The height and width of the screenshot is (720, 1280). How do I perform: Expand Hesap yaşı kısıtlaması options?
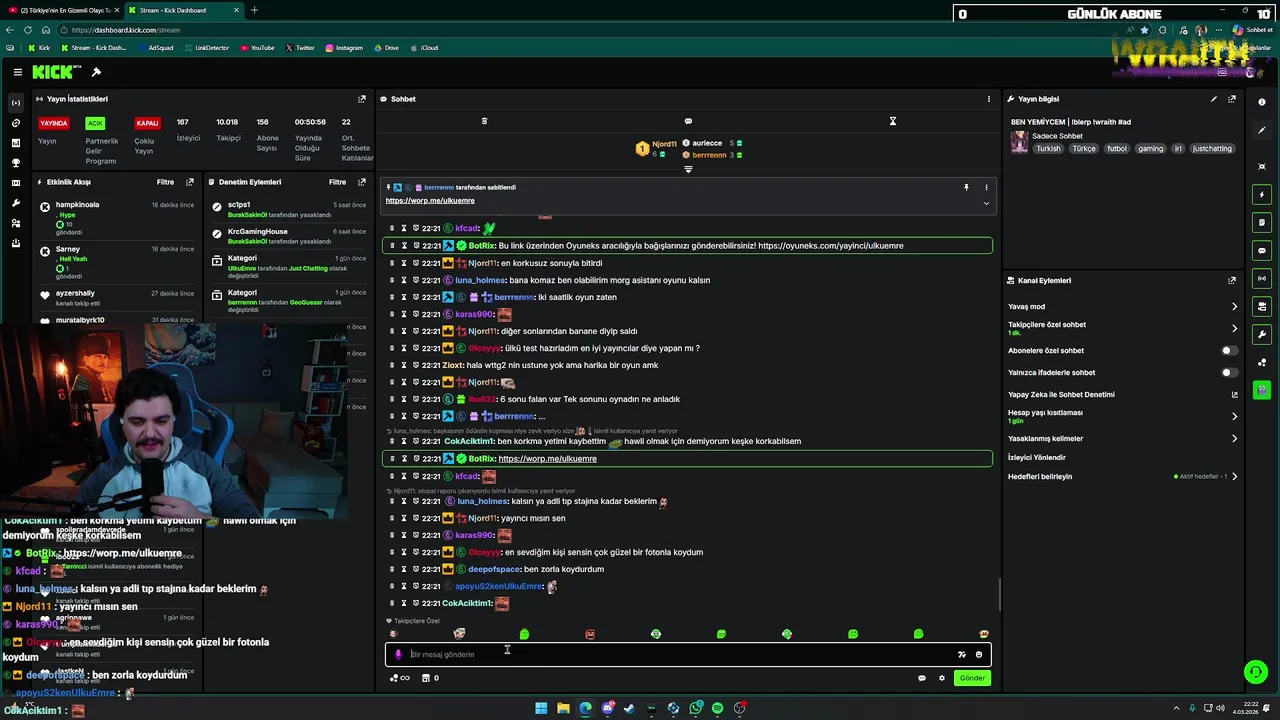pyautogui.click(x=1234, y=416)
